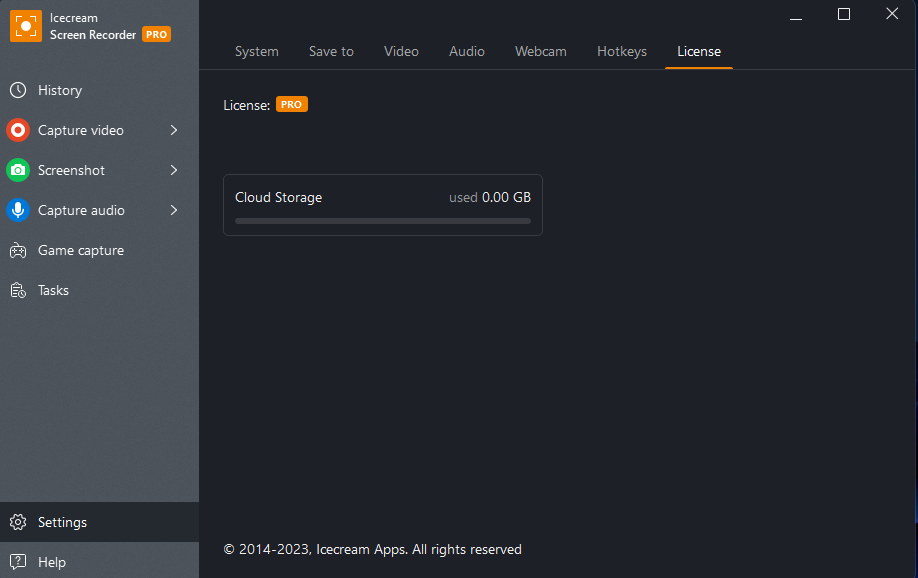Image resolution: width=918 pixels, height=578 pixels.
Task: Expand the Capture audio submenu chevron
Action: [174, 210]
